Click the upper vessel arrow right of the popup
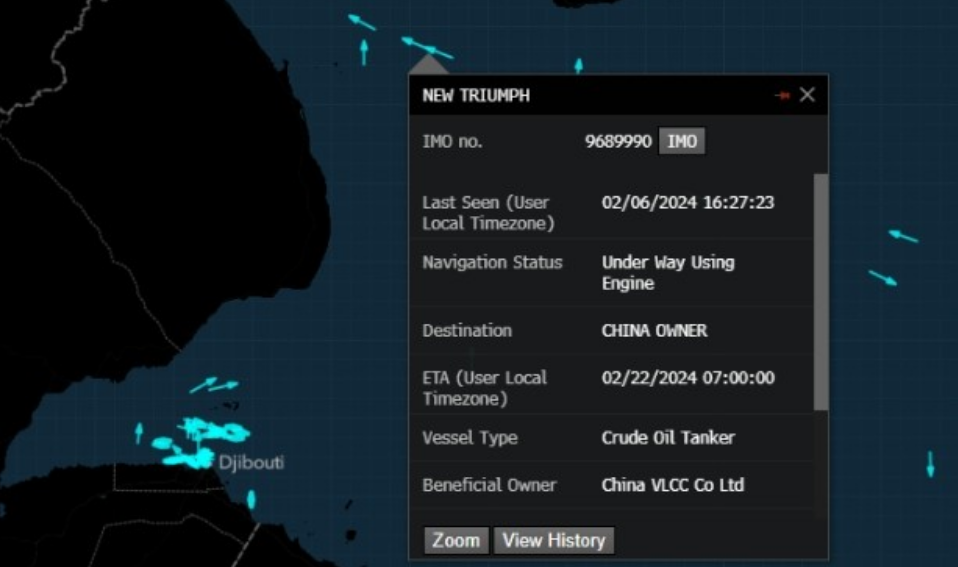This screenshot has width=958, height=567. (903, 236)
